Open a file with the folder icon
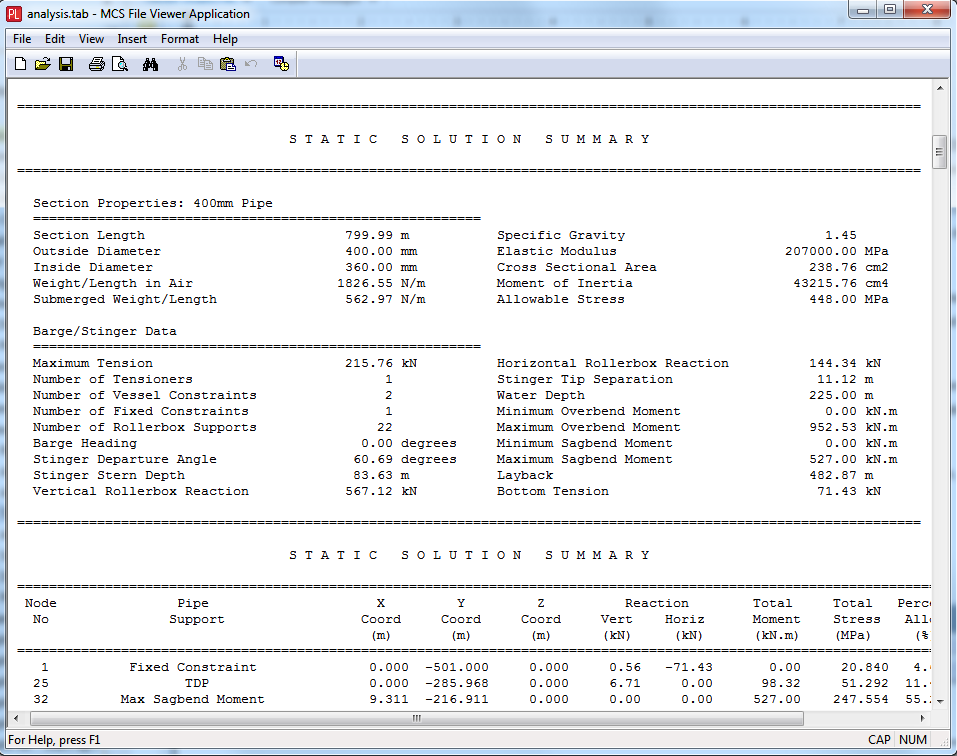 42,65
